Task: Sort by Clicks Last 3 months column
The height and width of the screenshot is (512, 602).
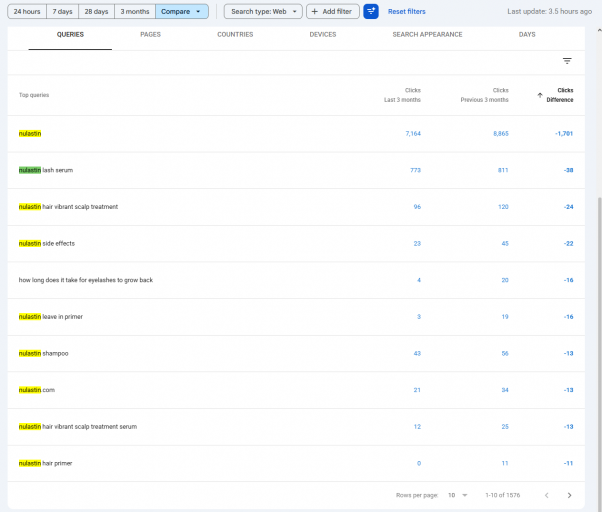Action: pyautogui.click(x=402, y=95)
